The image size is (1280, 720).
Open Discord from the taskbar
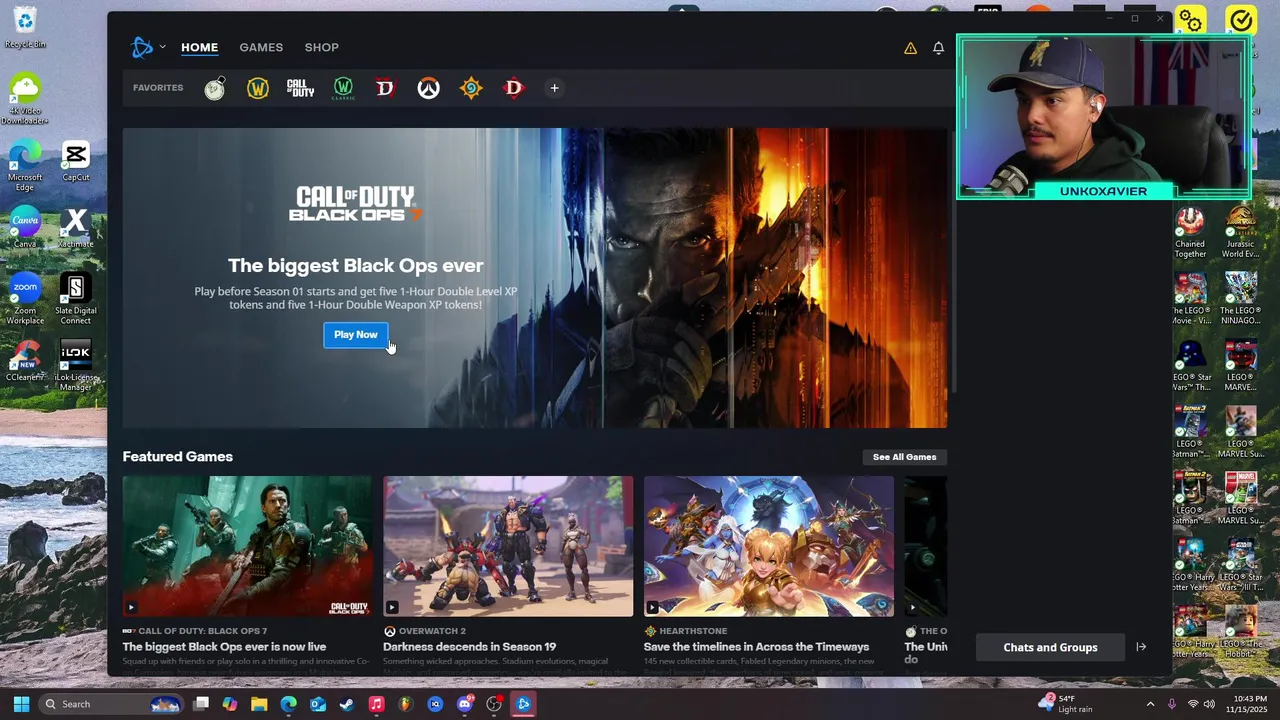point(464,704)
